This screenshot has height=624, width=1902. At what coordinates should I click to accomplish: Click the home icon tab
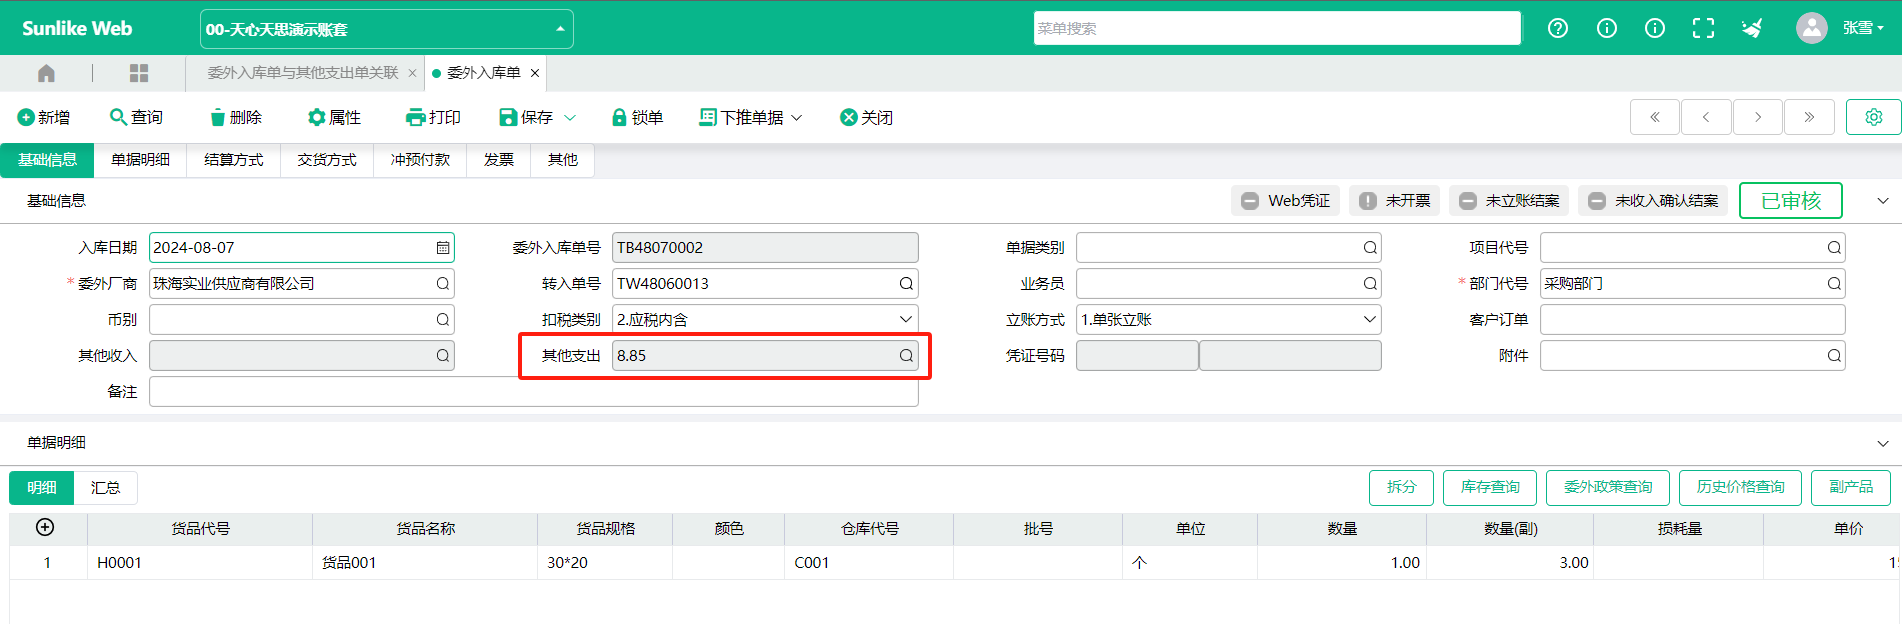point(46,73)
